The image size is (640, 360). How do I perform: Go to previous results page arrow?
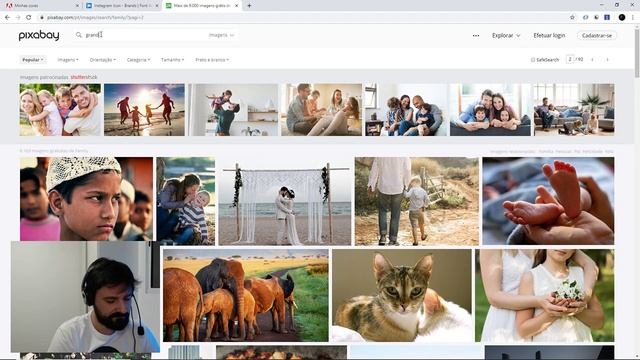pyautogui.click(x=592, y=60)
